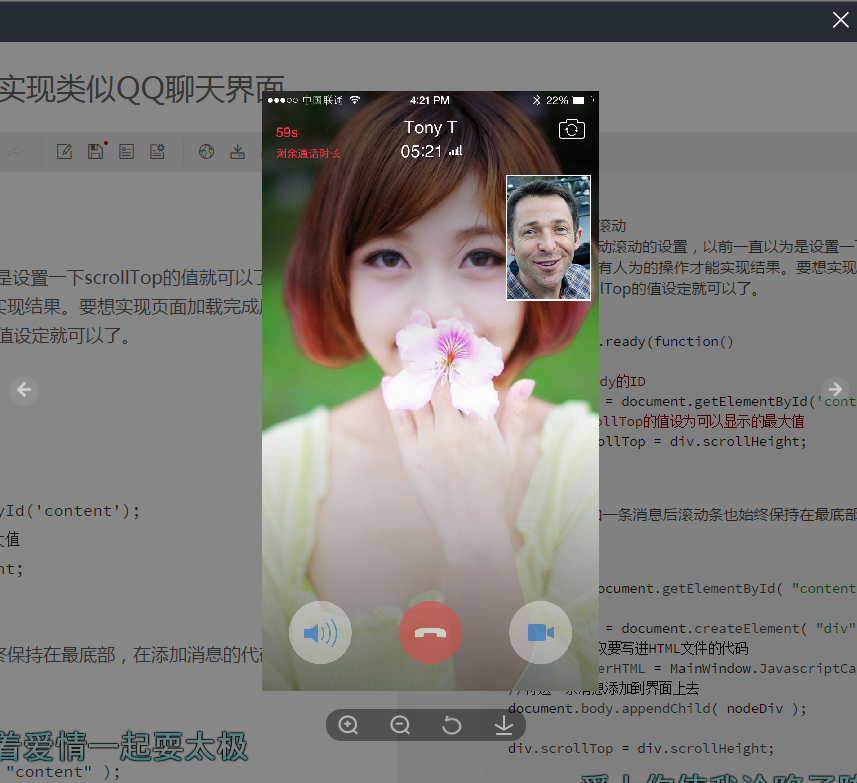Switch cameras with the flip camera icon

[572, 129]
